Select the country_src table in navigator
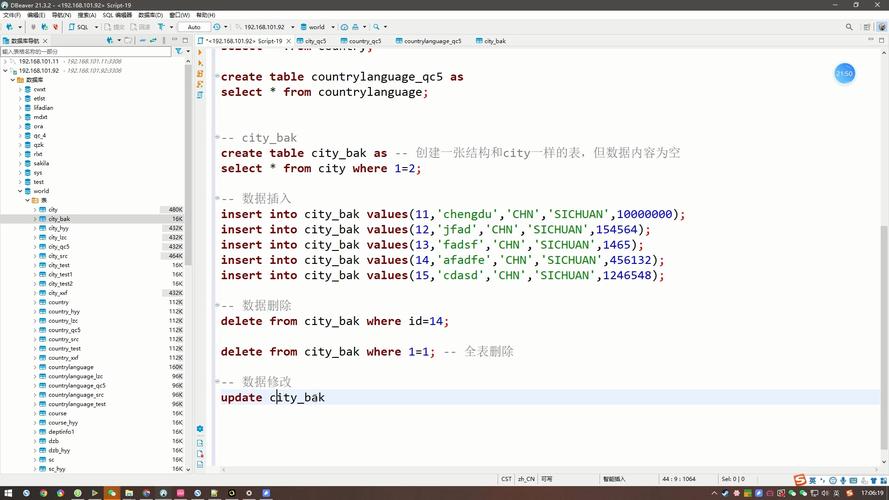 pyautogui.click(x=64, y=340)
